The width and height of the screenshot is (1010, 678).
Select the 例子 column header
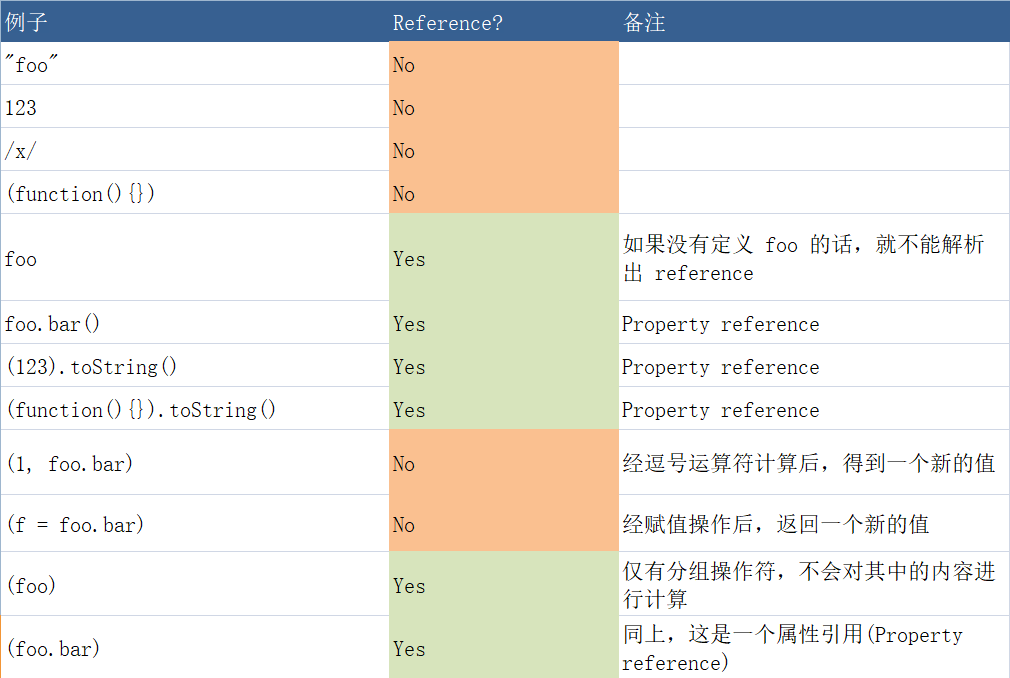coord(195,22)
